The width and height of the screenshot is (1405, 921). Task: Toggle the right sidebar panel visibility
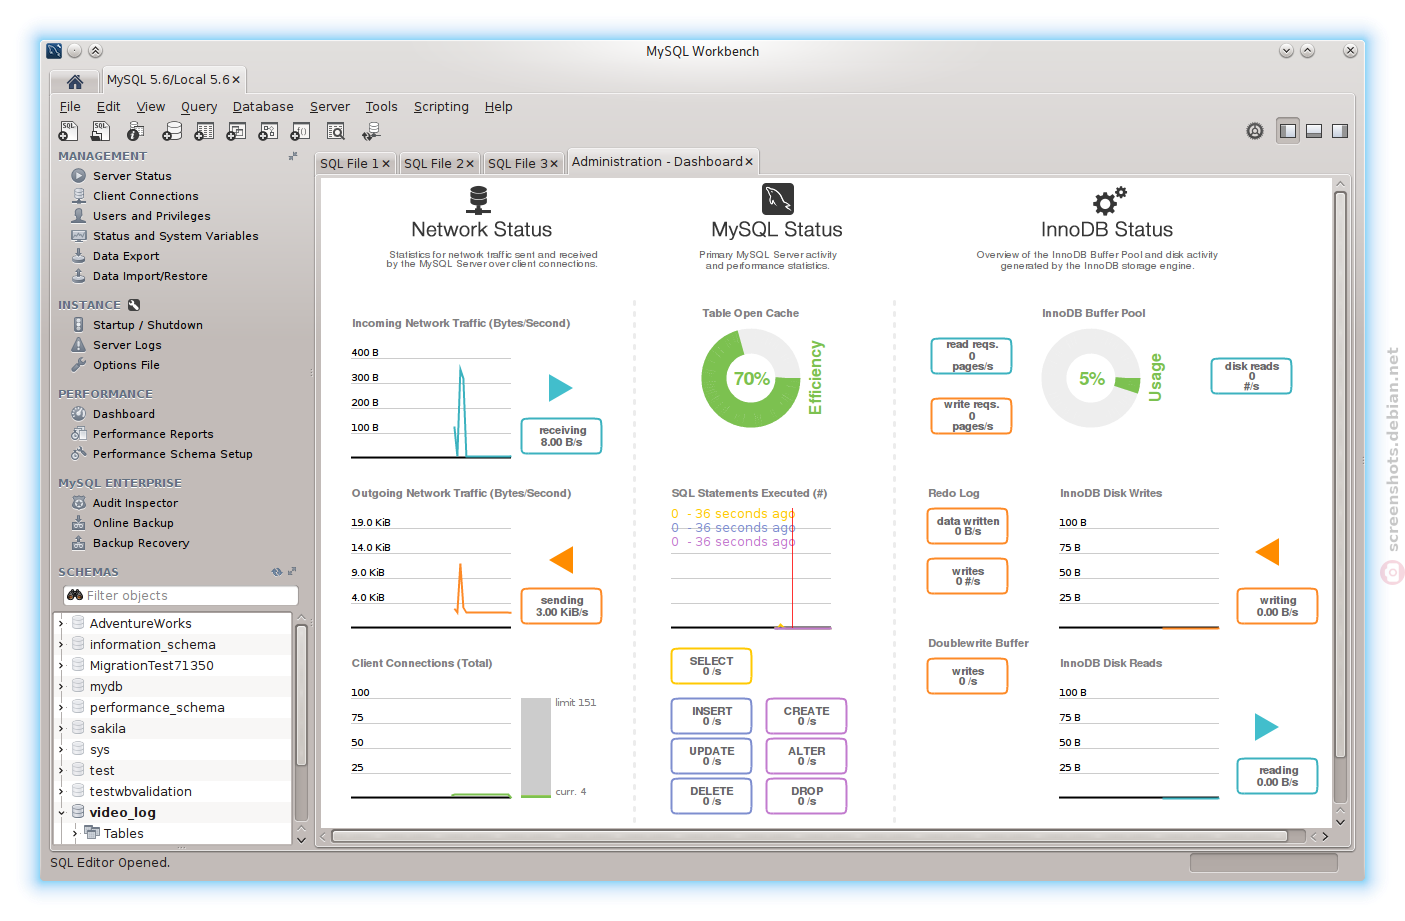[x=1340, y=131]
